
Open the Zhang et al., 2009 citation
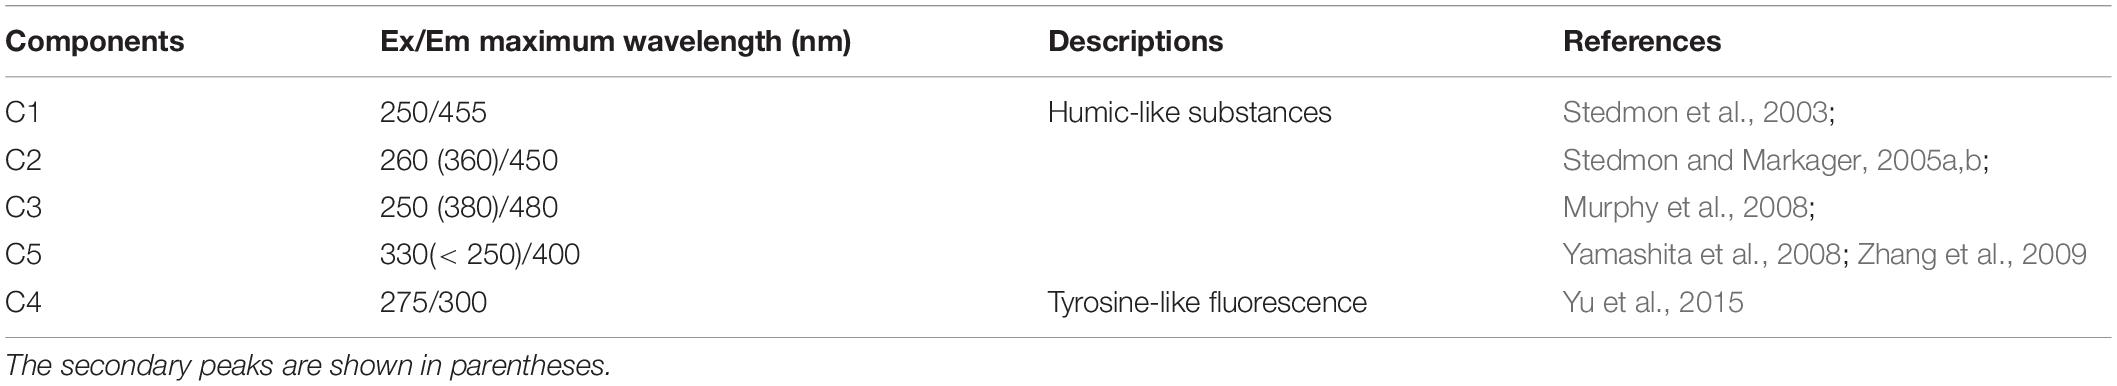1972,254
